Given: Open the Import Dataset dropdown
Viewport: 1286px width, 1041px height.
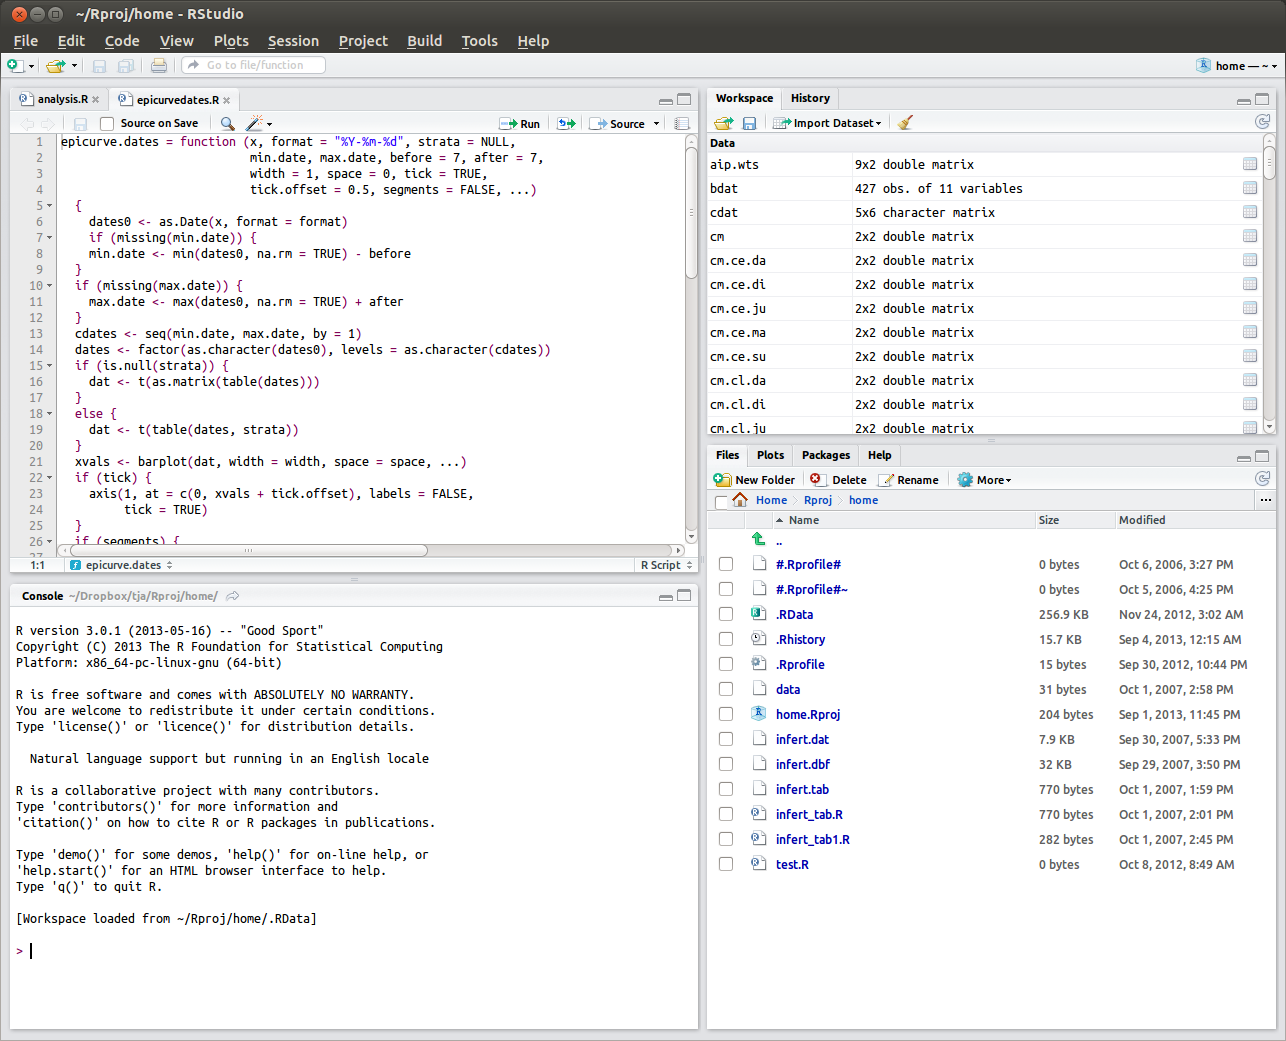Looking at the screenshot, I should (x=828, y=123).
